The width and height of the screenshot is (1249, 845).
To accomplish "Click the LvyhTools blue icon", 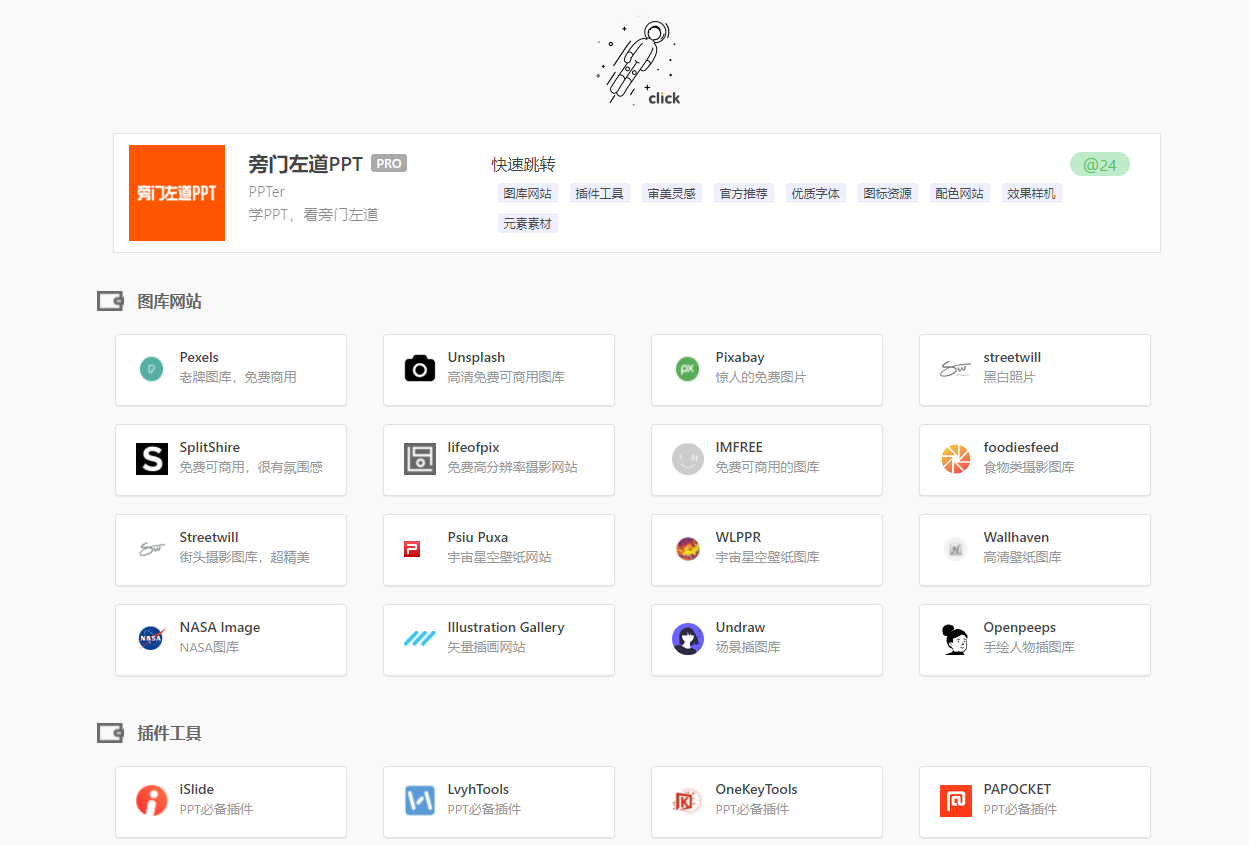I will point(420,801).
